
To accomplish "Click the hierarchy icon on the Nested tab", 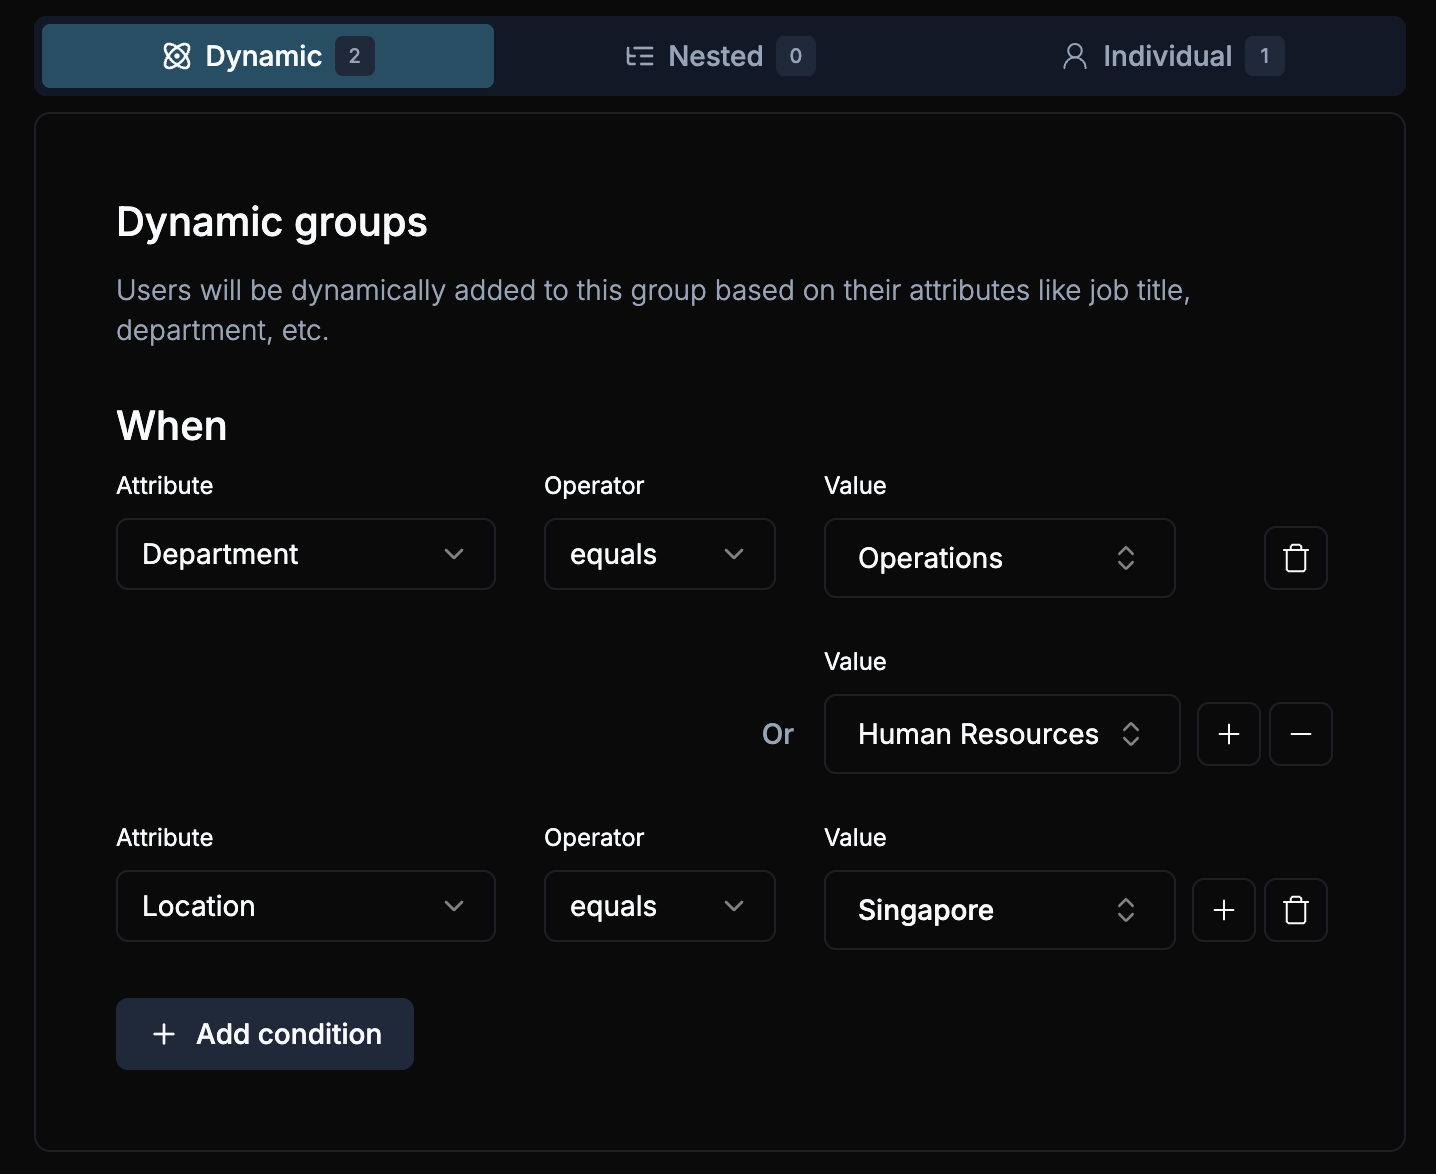I will 638,56.
